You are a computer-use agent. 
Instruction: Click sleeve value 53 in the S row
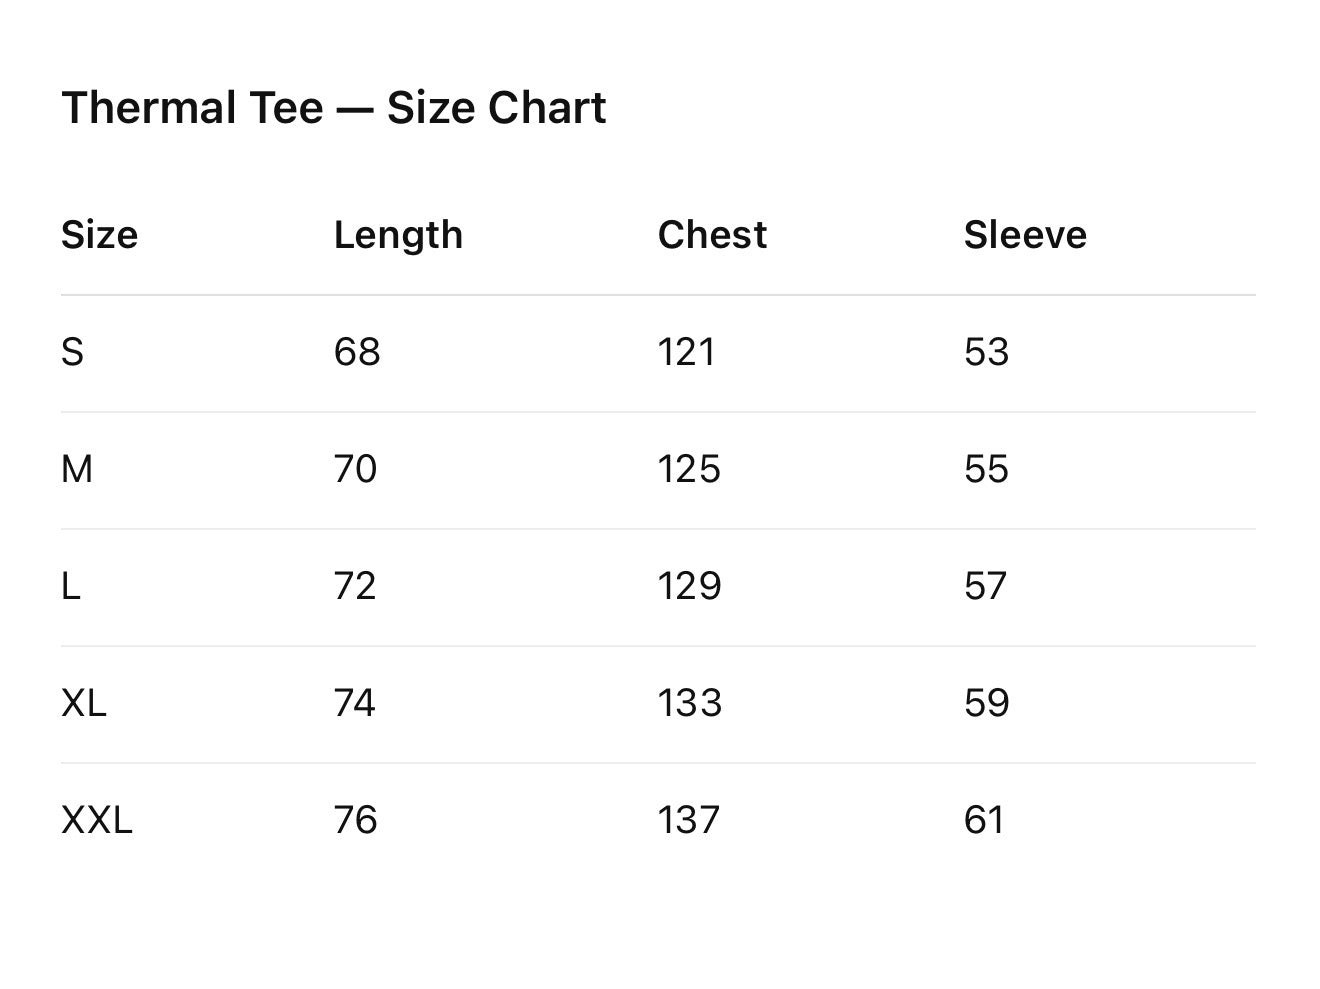click(986, 352)
